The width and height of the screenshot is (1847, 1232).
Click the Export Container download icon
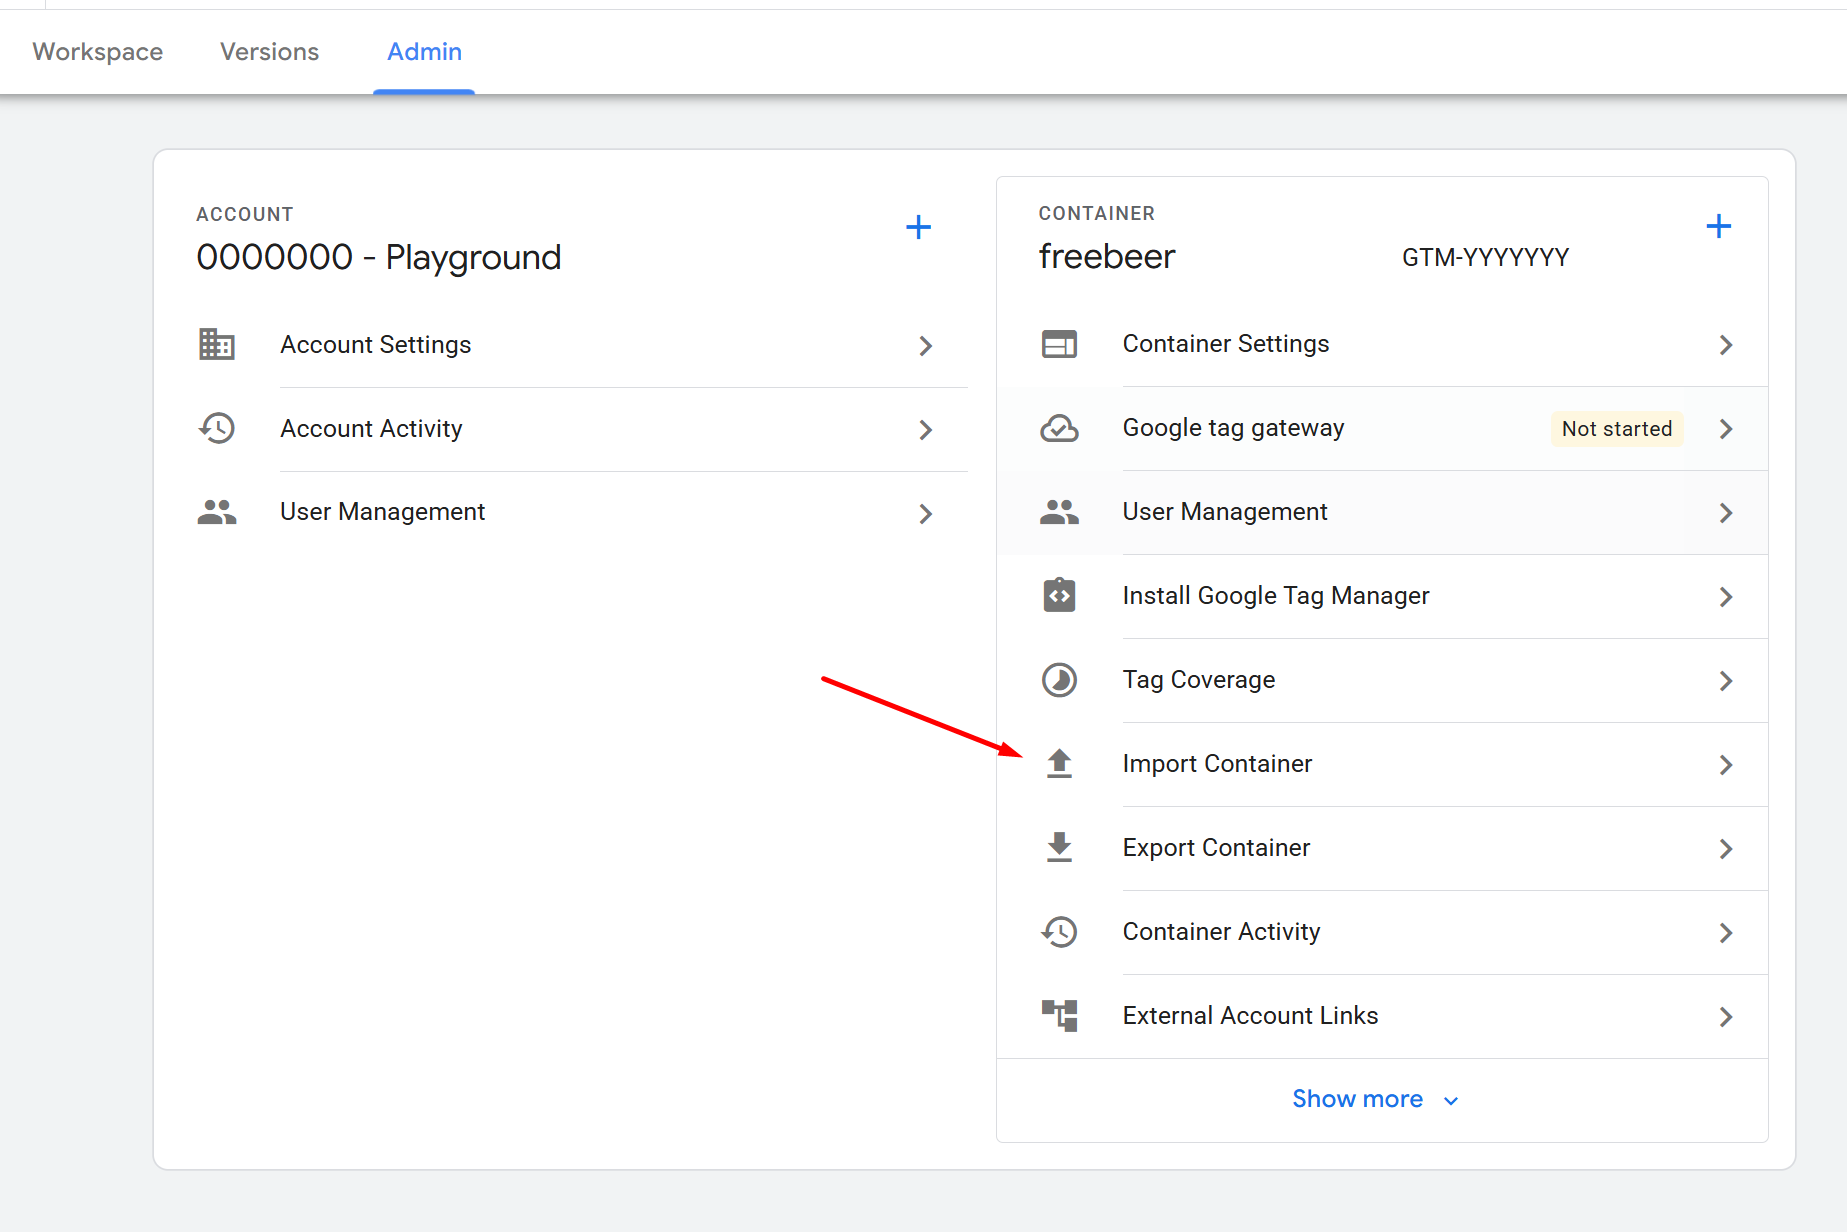point(1059,847)
